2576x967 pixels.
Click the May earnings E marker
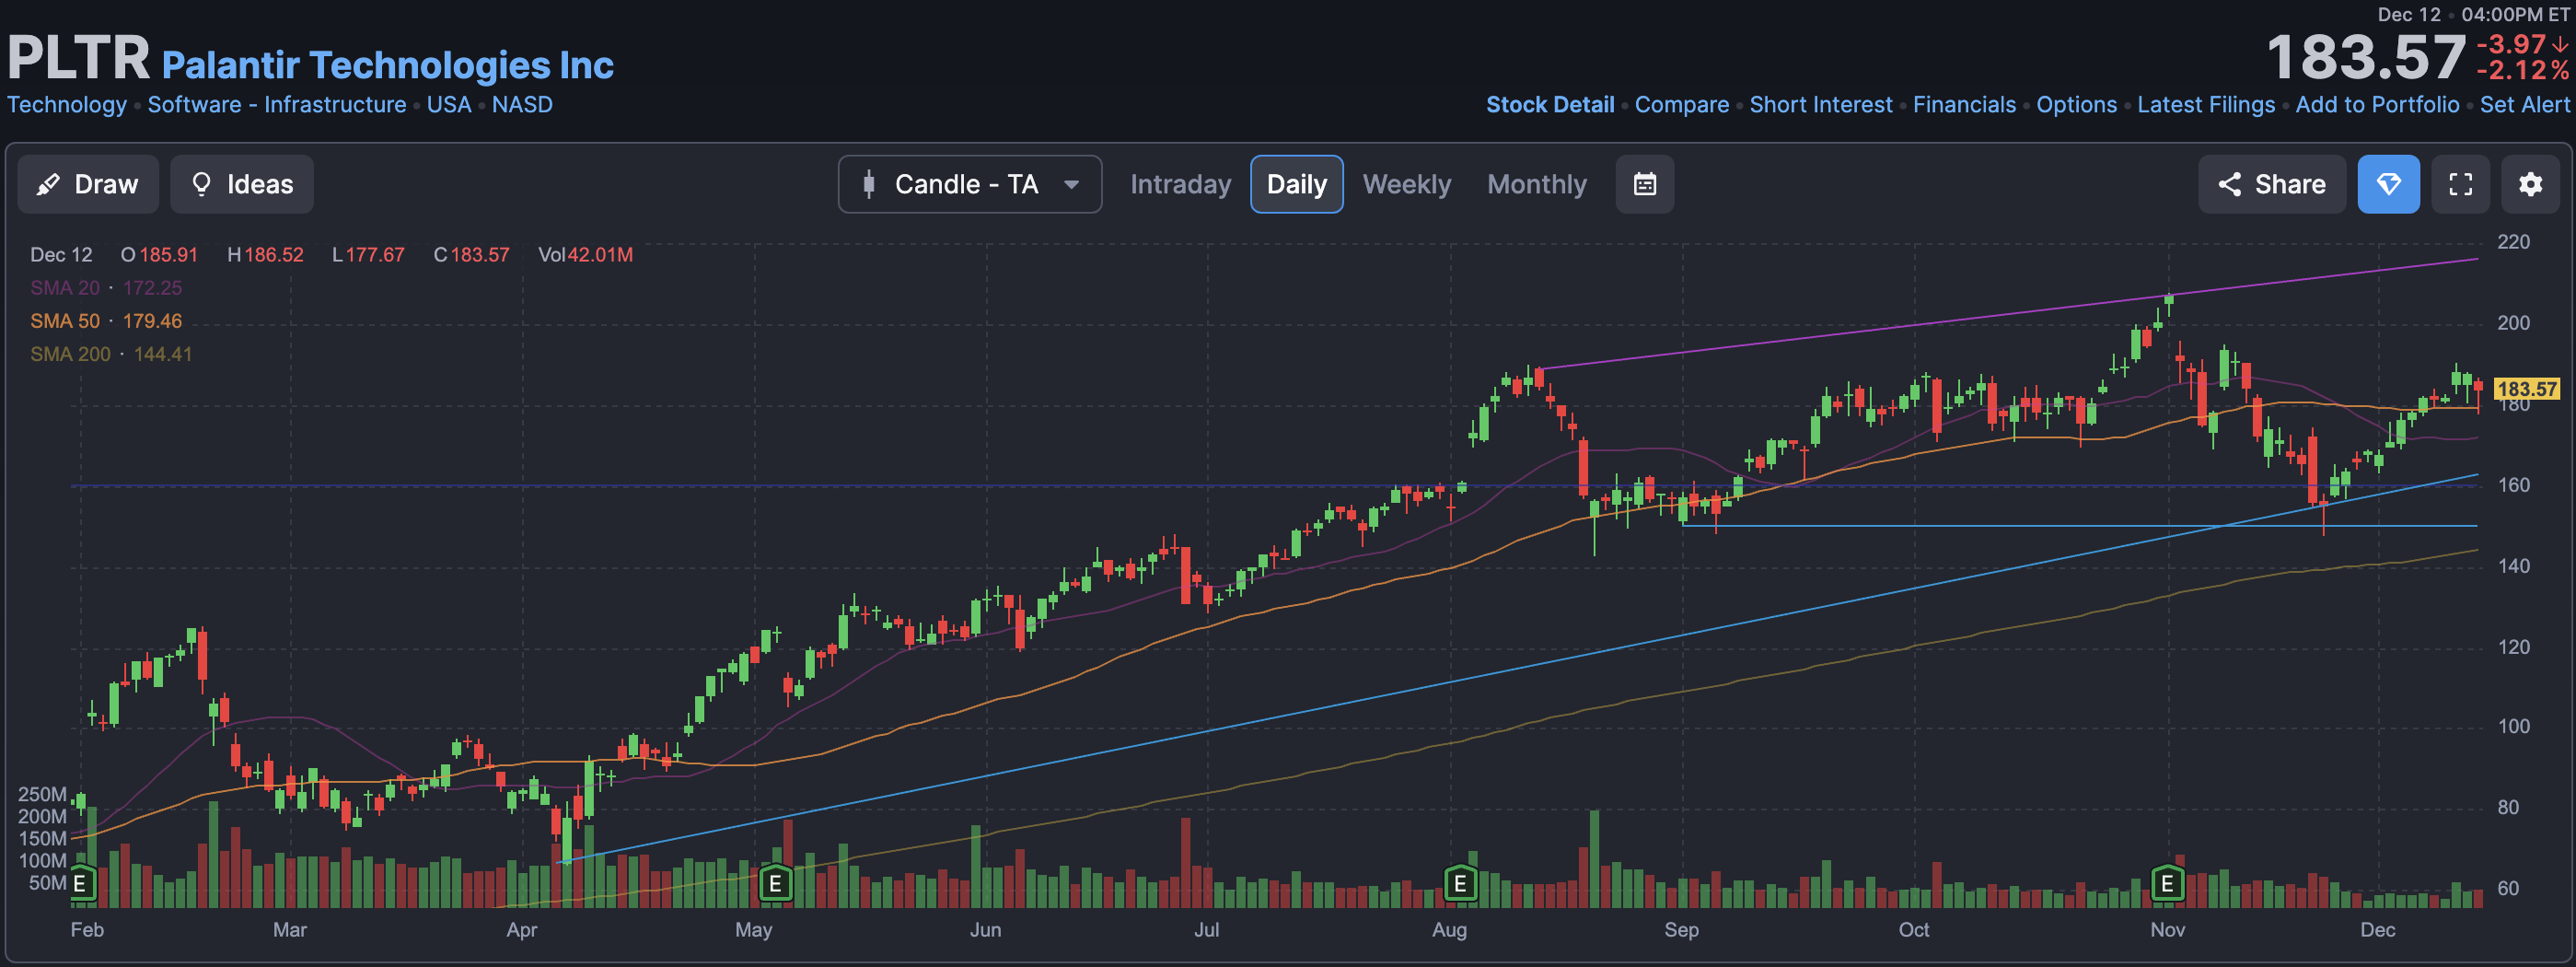(775, 884)
